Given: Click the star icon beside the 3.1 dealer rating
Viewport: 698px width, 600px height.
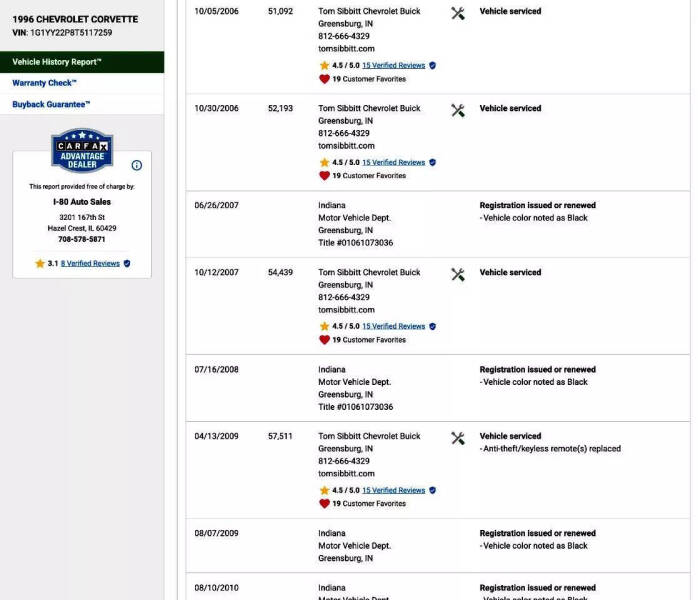Looking at the screenshot, I should (40, 264).
